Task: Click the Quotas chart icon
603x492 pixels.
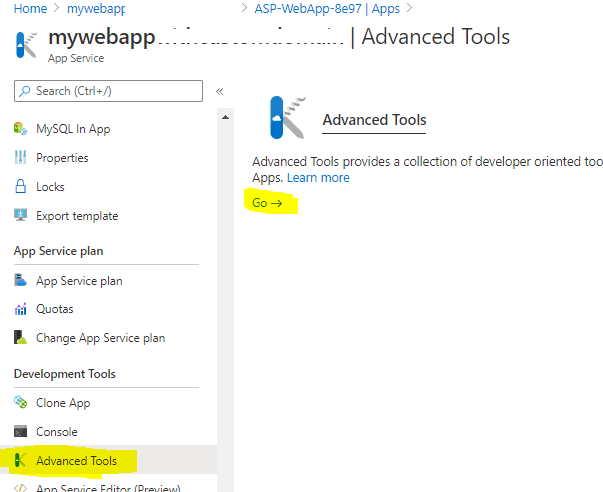Action: point(20,309)
